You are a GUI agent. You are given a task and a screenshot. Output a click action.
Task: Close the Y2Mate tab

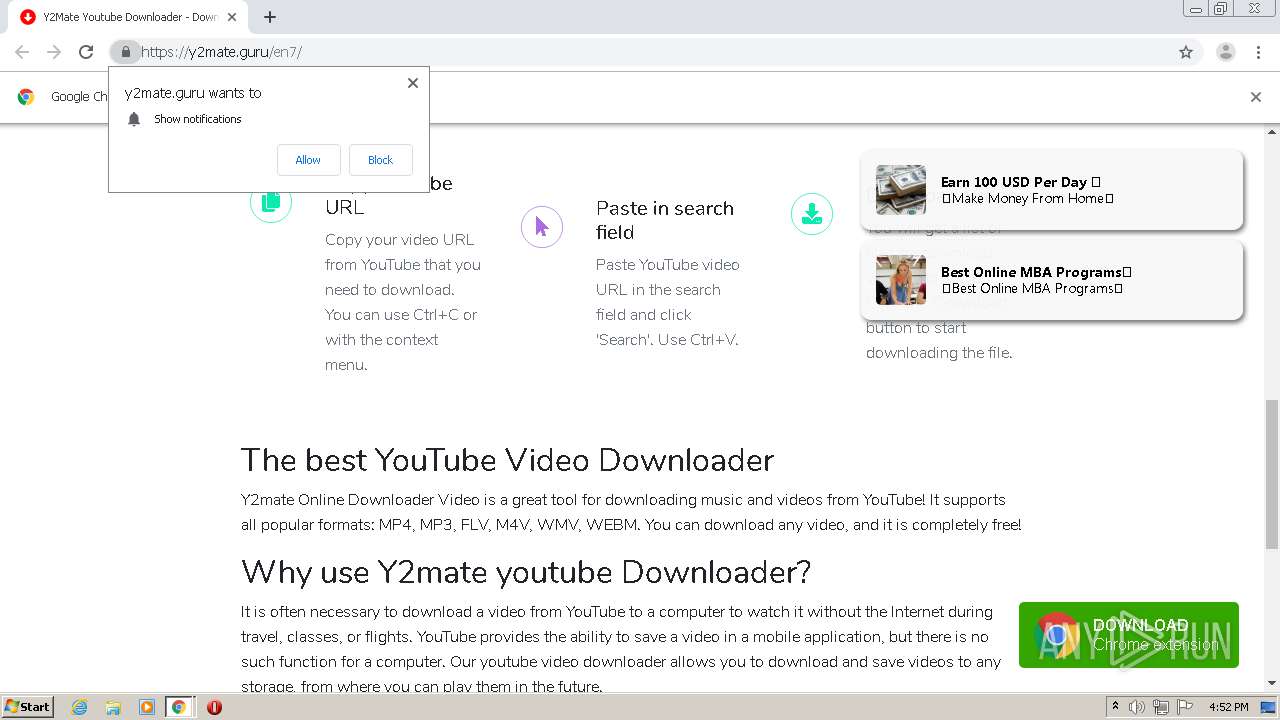pos(232,17)
